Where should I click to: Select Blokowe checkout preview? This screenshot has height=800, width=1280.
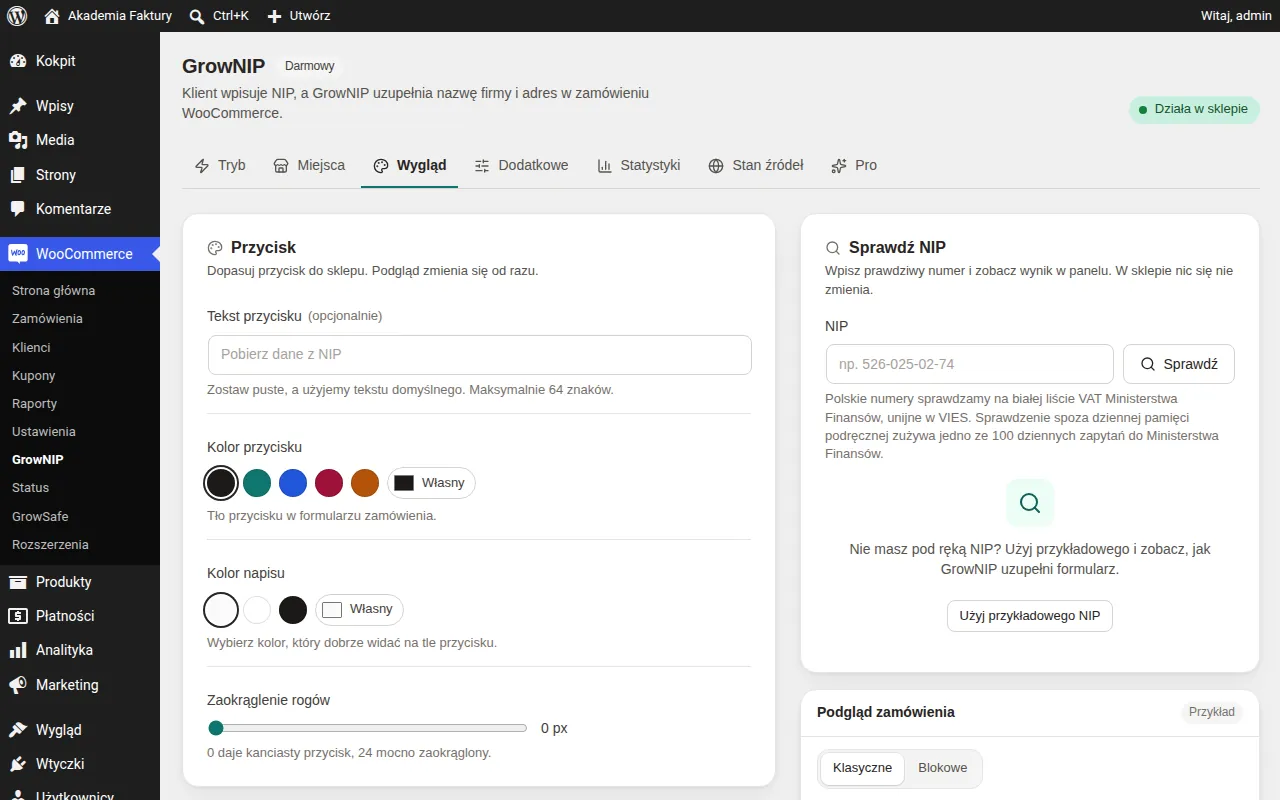pyautogui.click(x=943, y=768)
